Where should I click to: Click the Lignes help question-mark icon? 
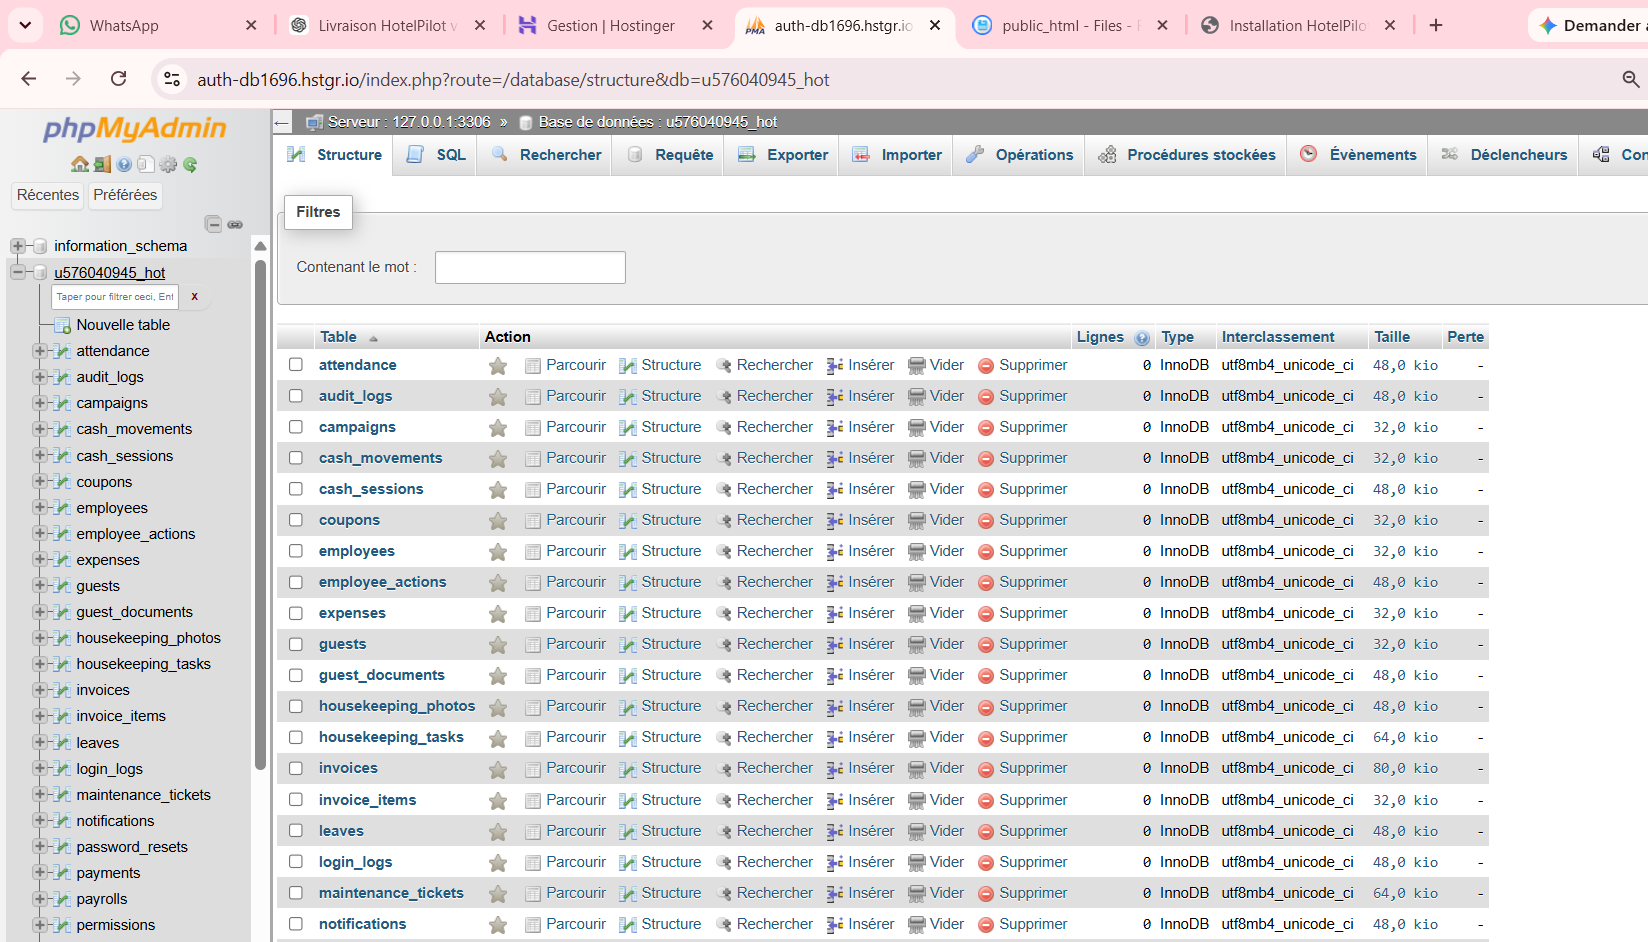(x=1142, y=338)
